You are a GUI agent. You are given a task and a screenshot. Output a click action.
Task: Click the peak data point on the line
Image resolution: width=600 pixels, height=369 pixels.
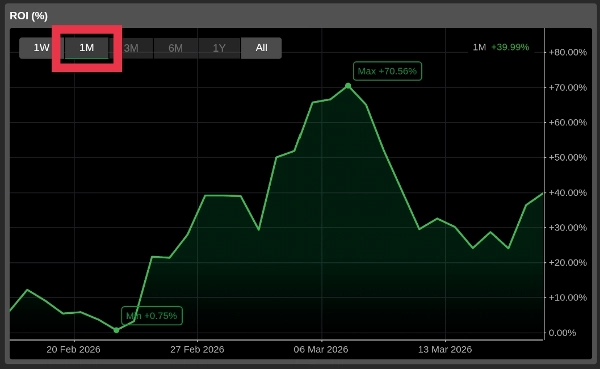tap(348, 86)
